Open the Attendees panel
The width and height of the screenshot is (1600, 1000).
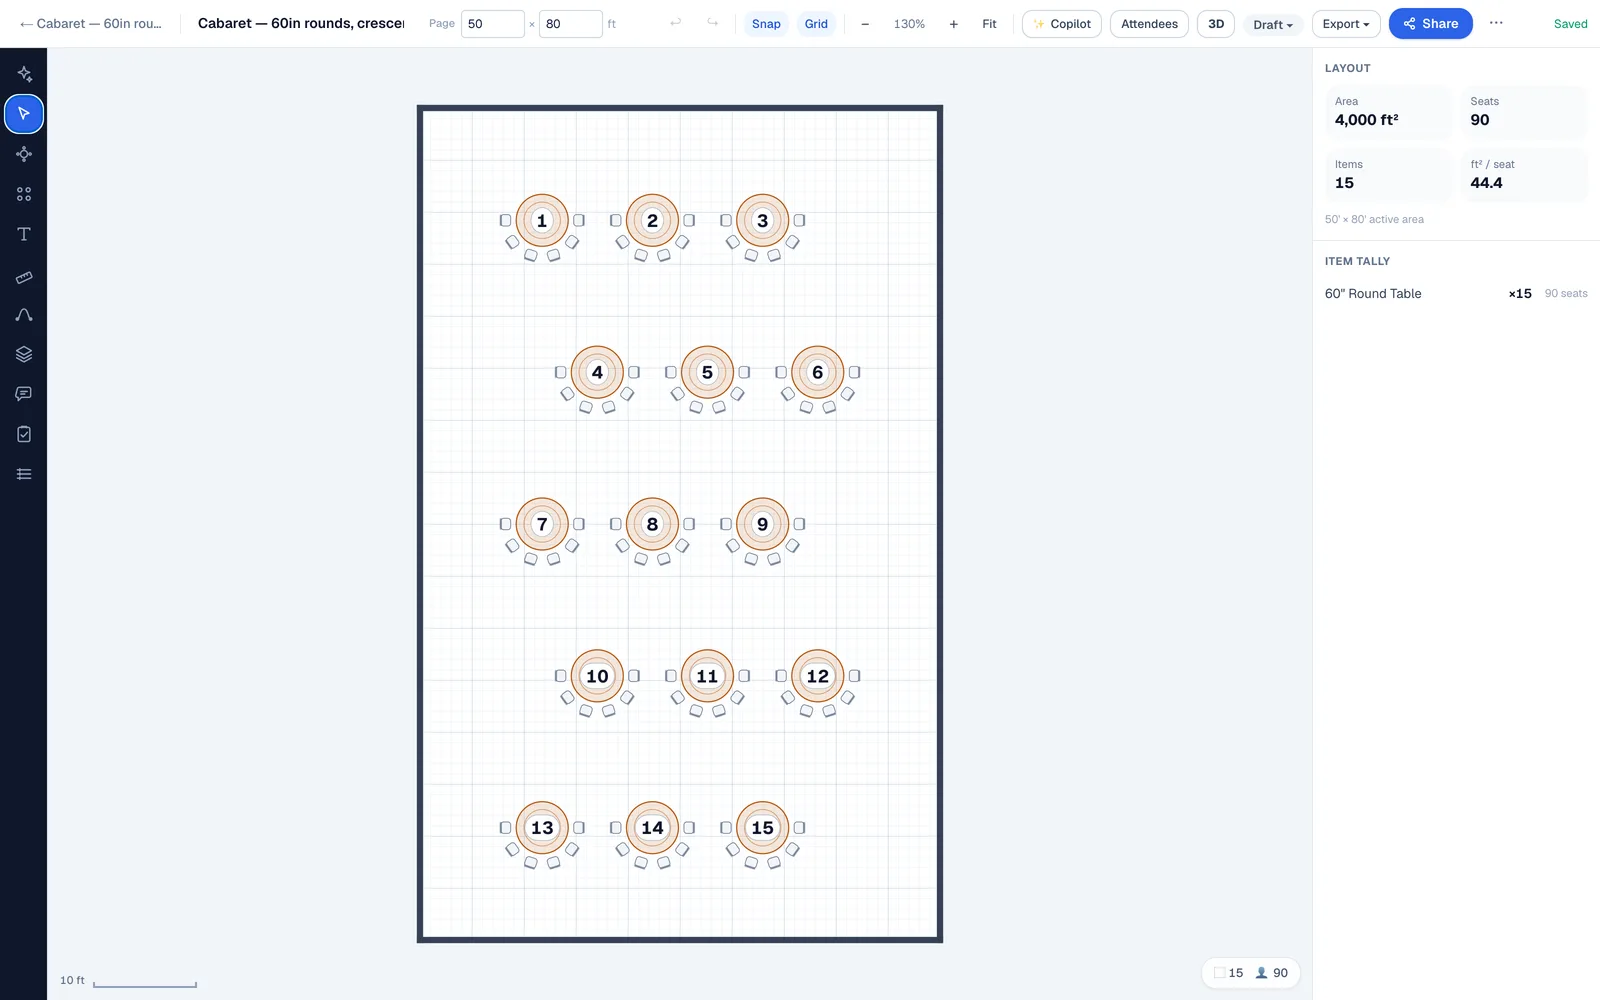click(1149, 24)
